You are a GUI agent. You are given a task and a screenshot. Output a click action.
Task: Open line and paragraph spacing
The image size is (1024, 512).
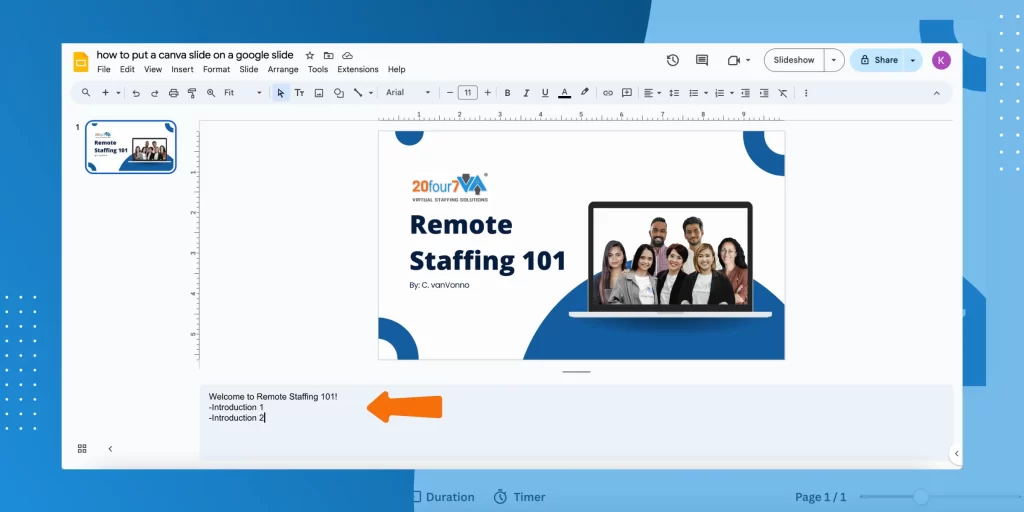[674, 93]
